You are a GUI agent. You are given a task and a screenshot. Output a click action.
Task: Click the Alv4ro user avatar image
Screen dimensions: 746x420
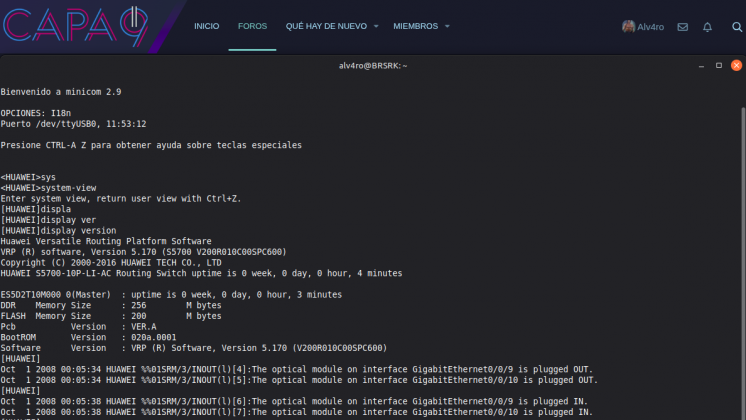pos(628,27)
